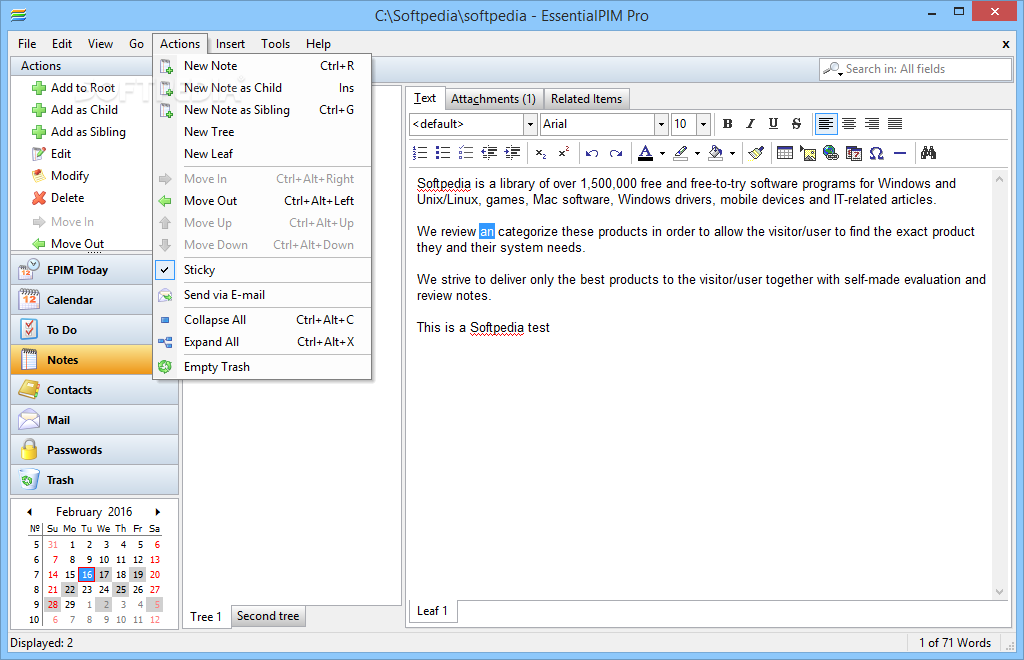
Task: Apply background fill color
Action: click(x=716, y=153)
